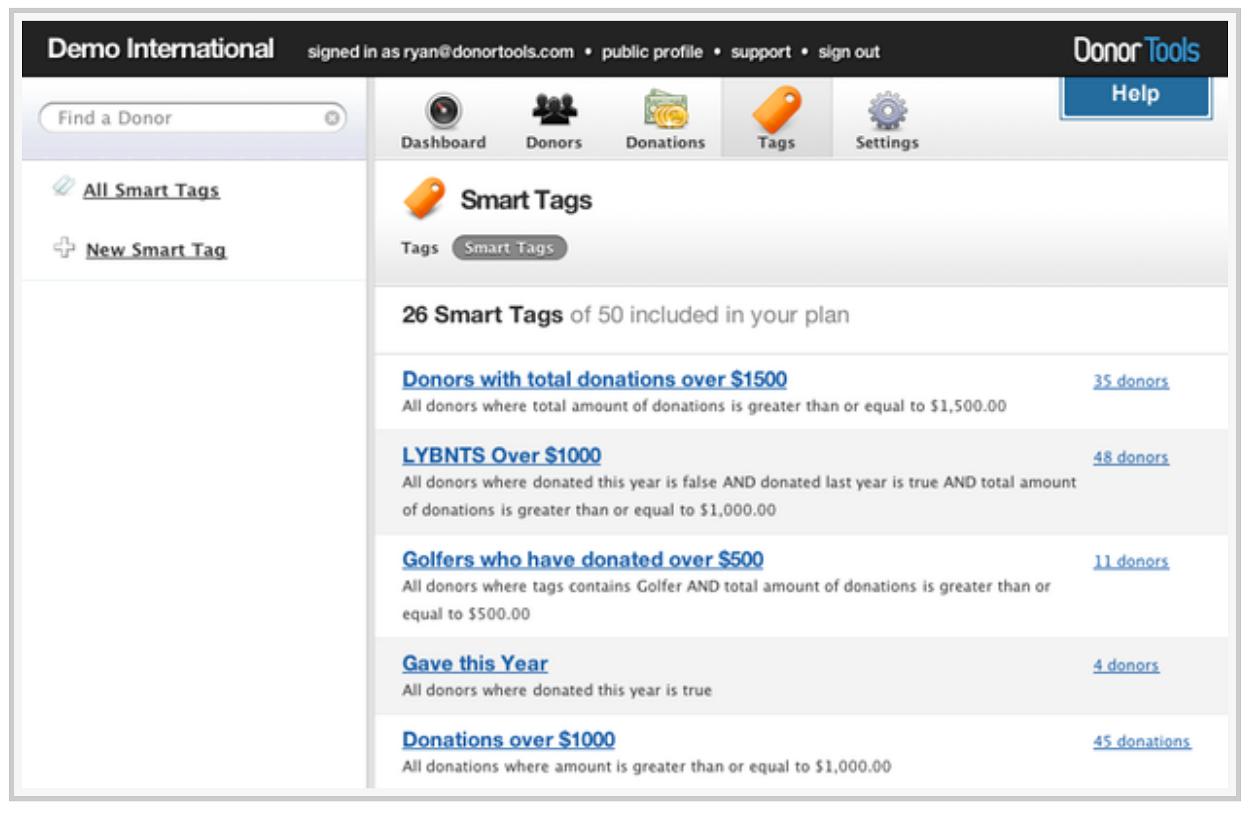Open the Dashboard gauge icon
Image resolution: width=1250 pixels, height=813 pixels.
tap(443, 110)
